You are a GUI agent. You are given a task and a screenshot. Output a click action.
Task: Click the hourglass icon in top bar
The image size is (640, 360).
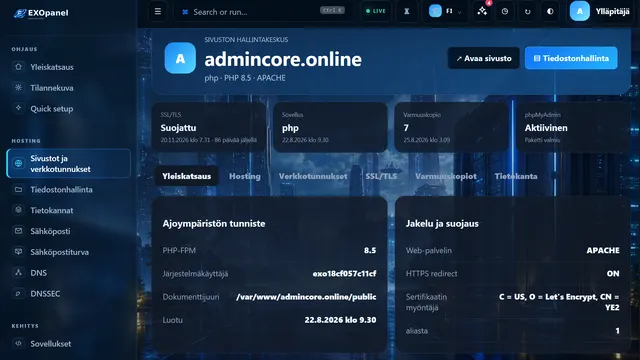[407, 11]
